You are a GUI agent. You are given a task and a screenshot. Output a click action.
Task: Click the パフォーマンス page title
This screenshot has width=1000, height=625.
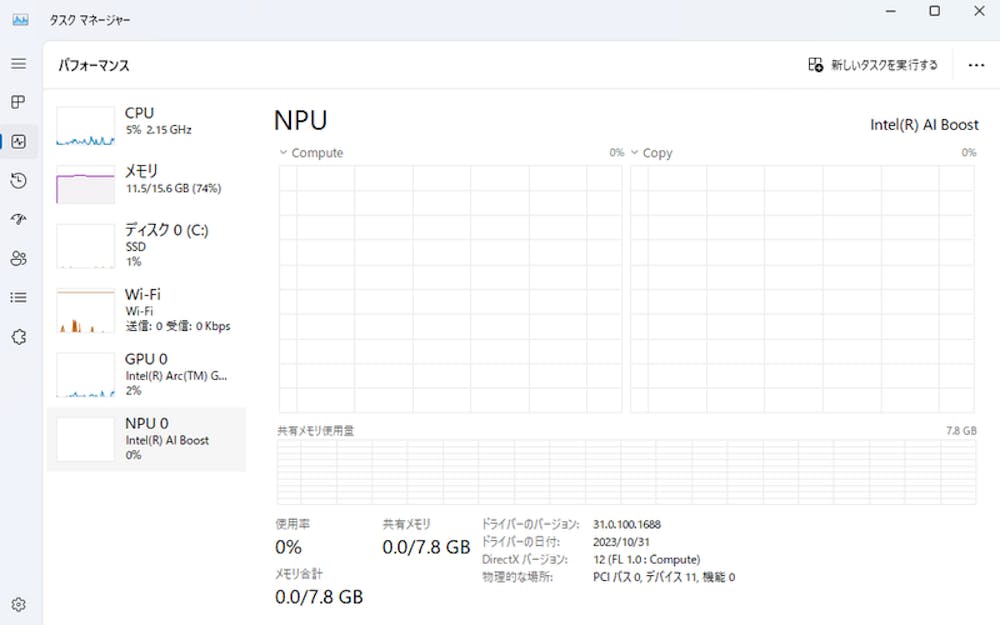click(94, 65)
